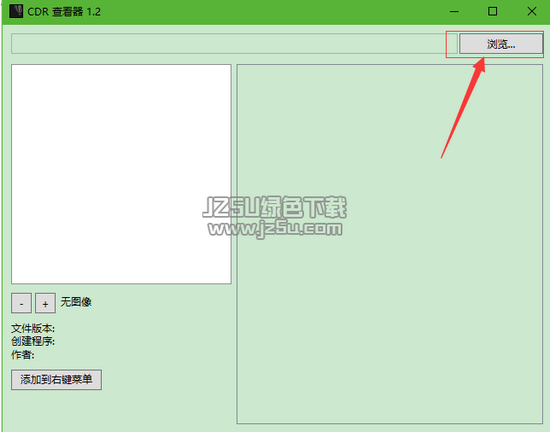Click the 添加到右键菜单 button
The height and width of the screenshot is (432, 550).
[56, 380]
